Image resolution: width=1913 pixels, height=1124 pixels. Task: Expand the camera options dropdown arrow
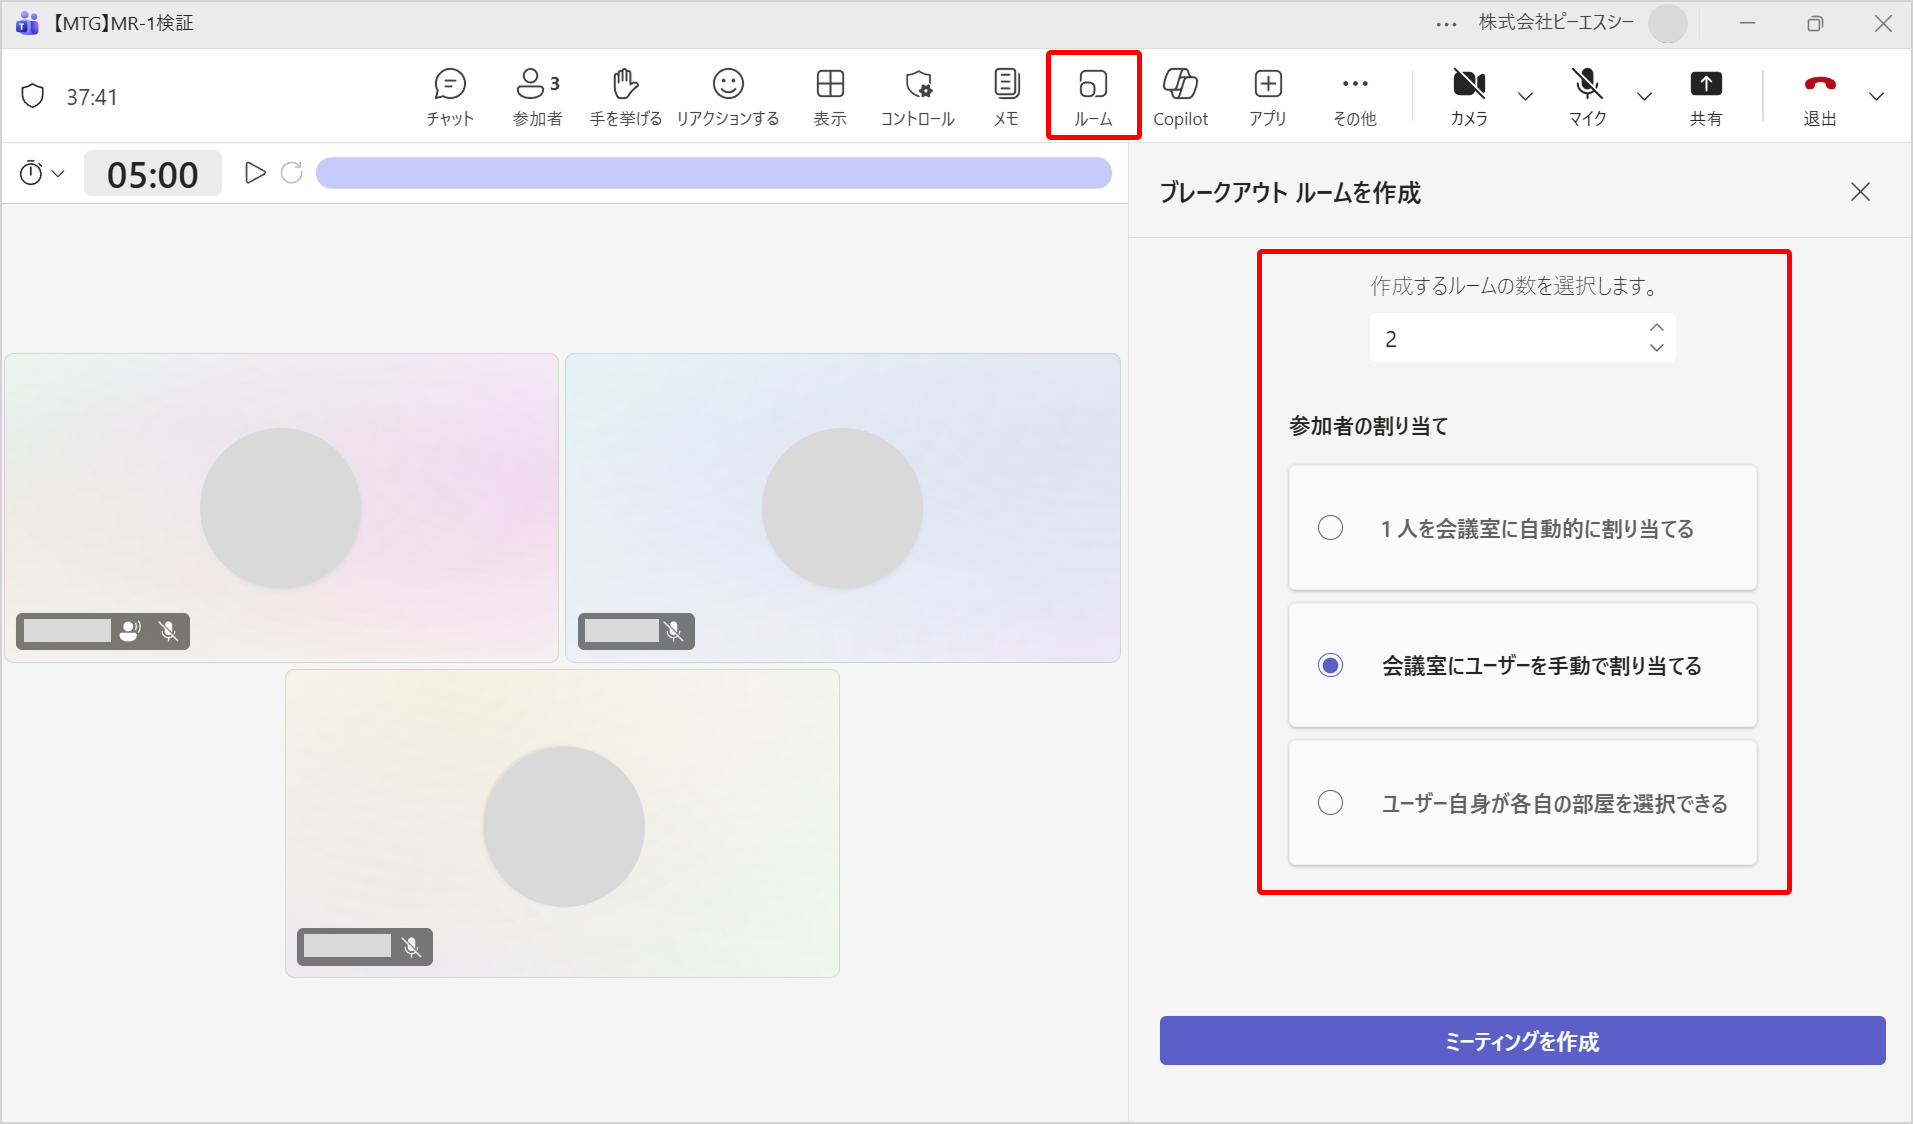(x=1525, y=97)
